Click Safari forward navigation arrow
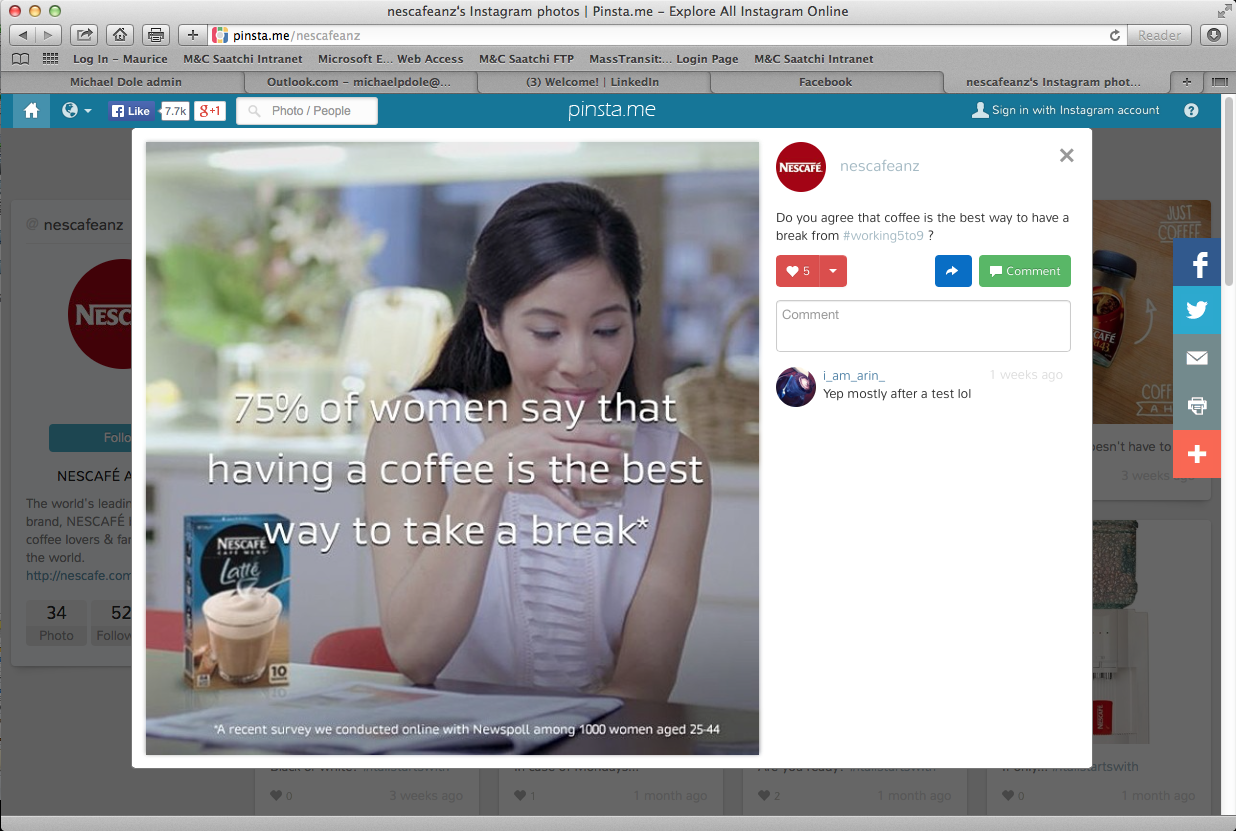The image size is (1236, 831). (48, 35)
